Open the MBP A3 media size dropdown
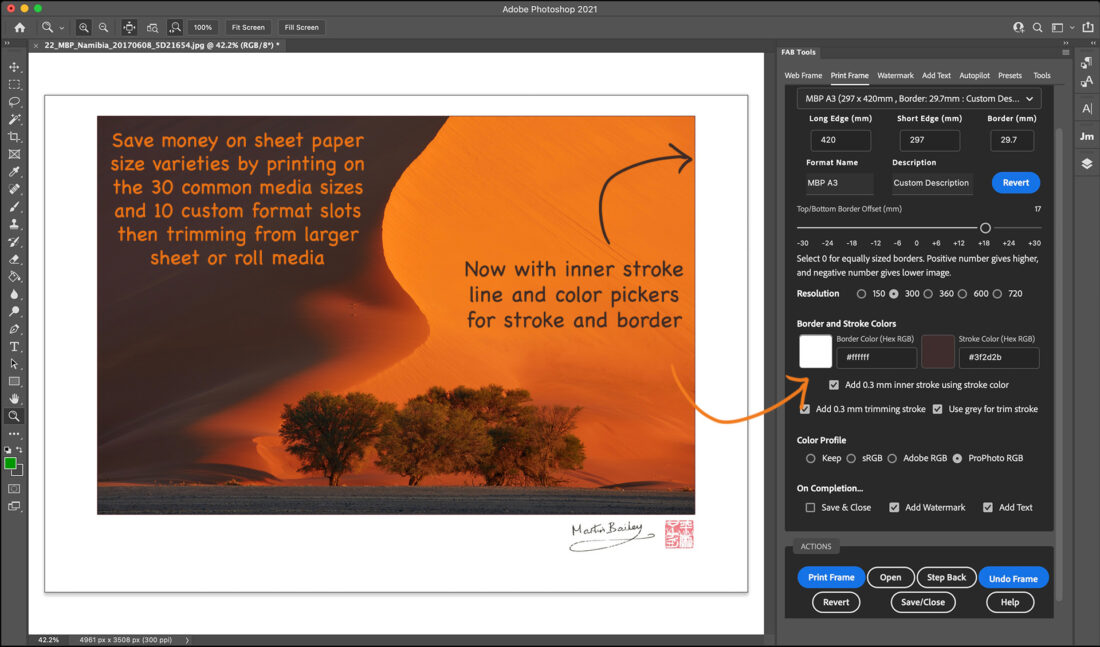1100x647 pixels. point(919,98)
